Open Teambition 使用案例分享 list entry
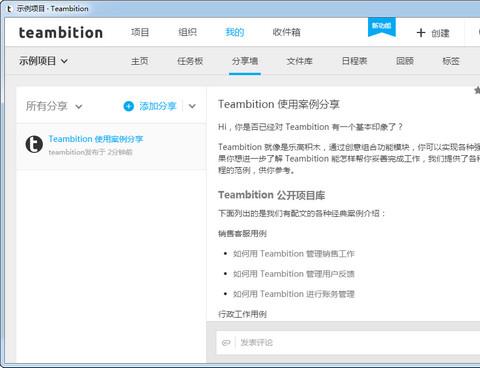 [96, 139]
